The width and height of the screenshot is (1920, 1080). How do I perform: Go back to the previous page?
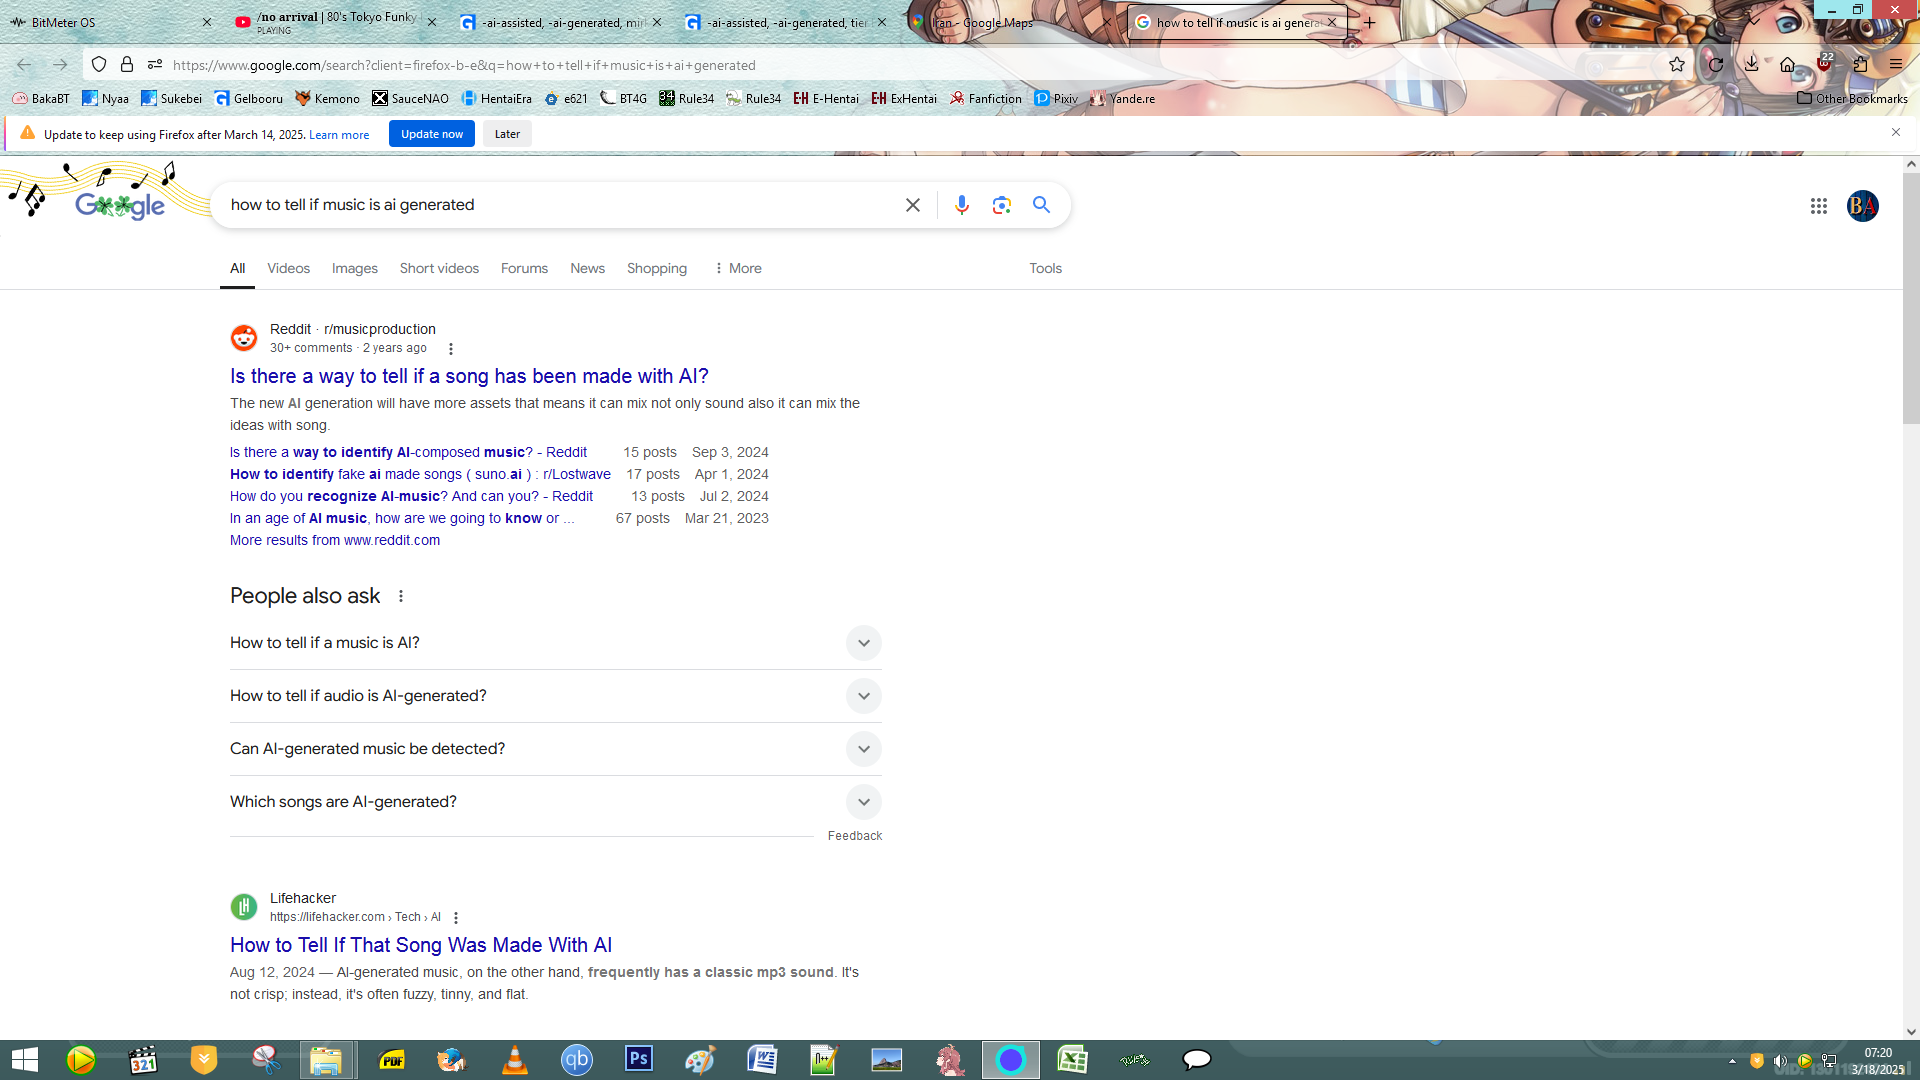[x=24, y=65]
